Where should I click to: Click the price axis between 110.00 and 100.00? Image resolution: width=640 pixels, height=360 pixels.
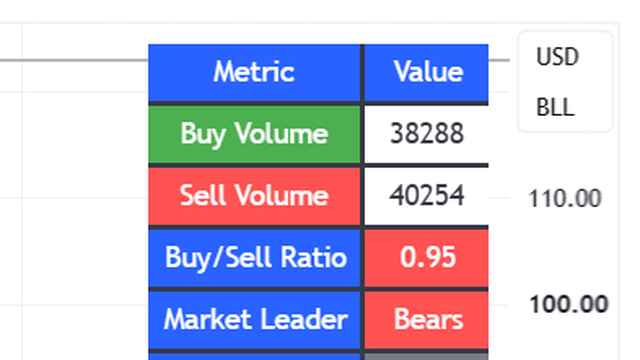coord(565,251)
